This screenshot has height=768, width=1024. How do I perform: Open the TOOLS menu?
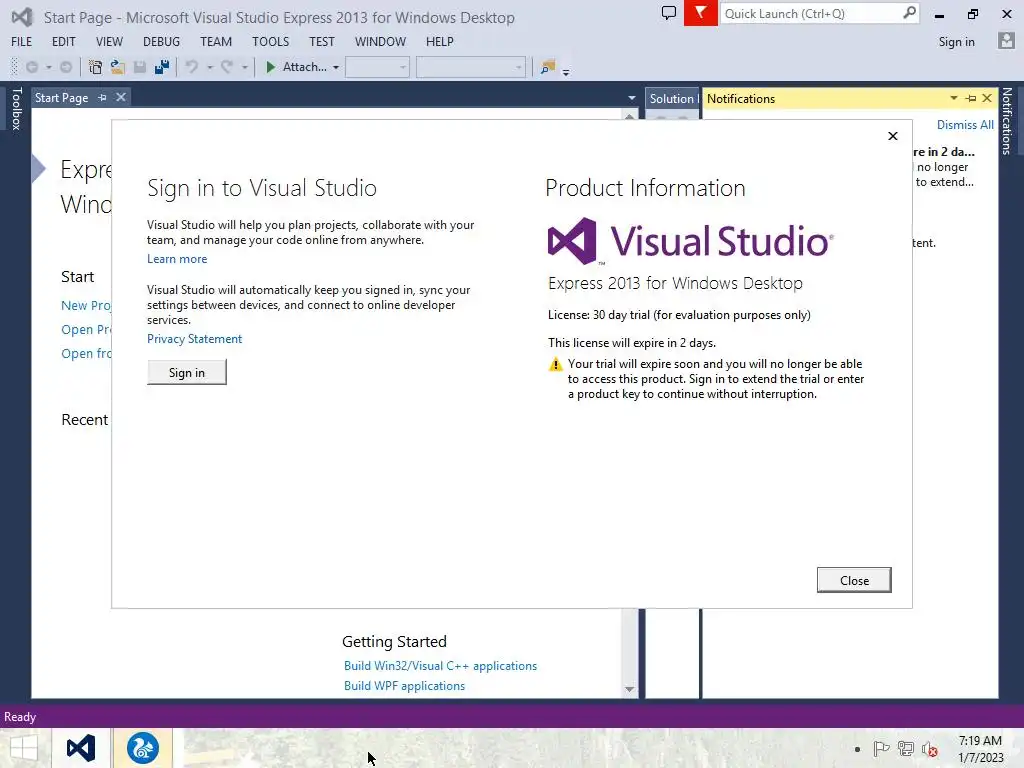point(270,41)
